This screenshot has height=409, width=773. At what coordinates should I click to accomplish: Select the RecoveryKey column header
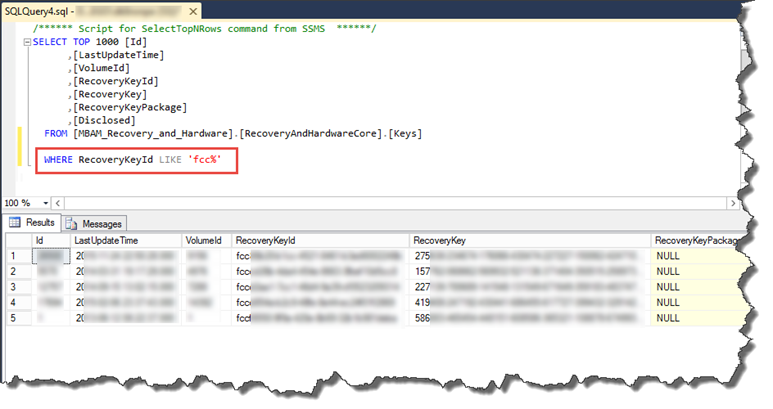coord(530,240)
